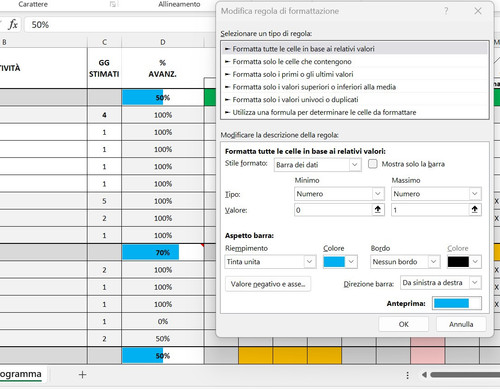500x389 pixels.
Task: Select Formatta solo le celle che contengono
Action: pos(354,62)
